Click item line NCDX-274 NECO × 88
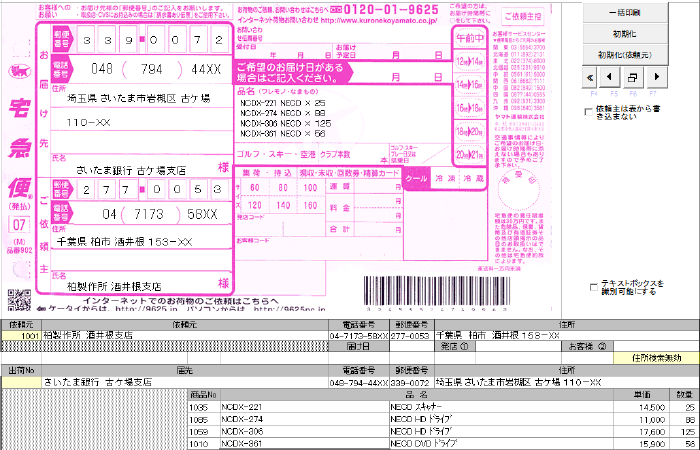700x450 pixels. click(x=283, y=113)
